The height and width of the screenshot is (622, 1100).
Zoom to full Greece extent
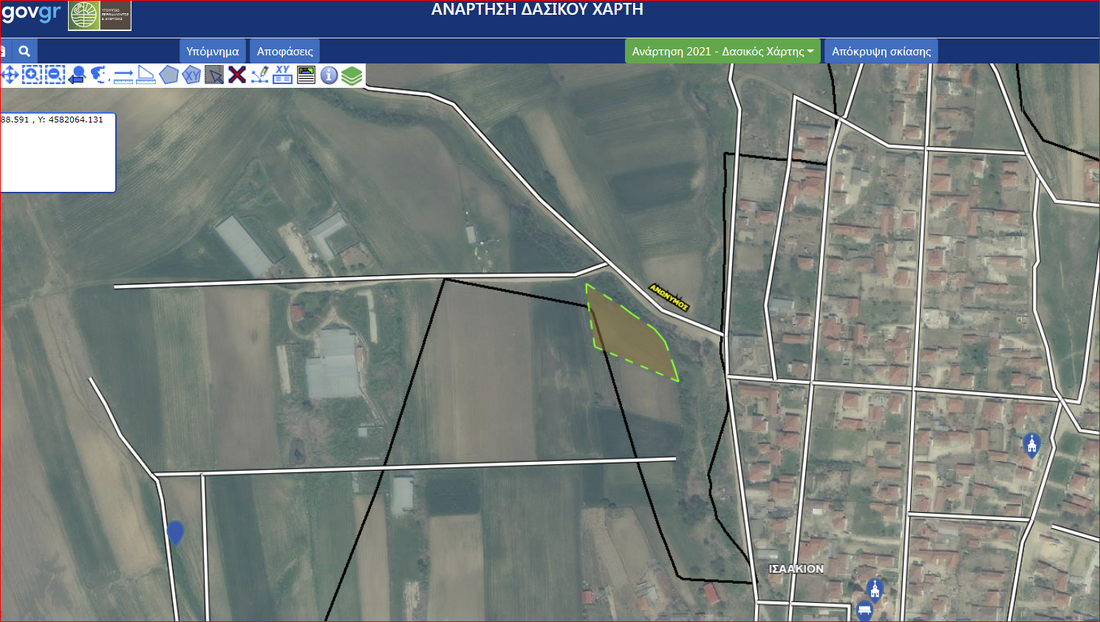(x=99, y=75)
